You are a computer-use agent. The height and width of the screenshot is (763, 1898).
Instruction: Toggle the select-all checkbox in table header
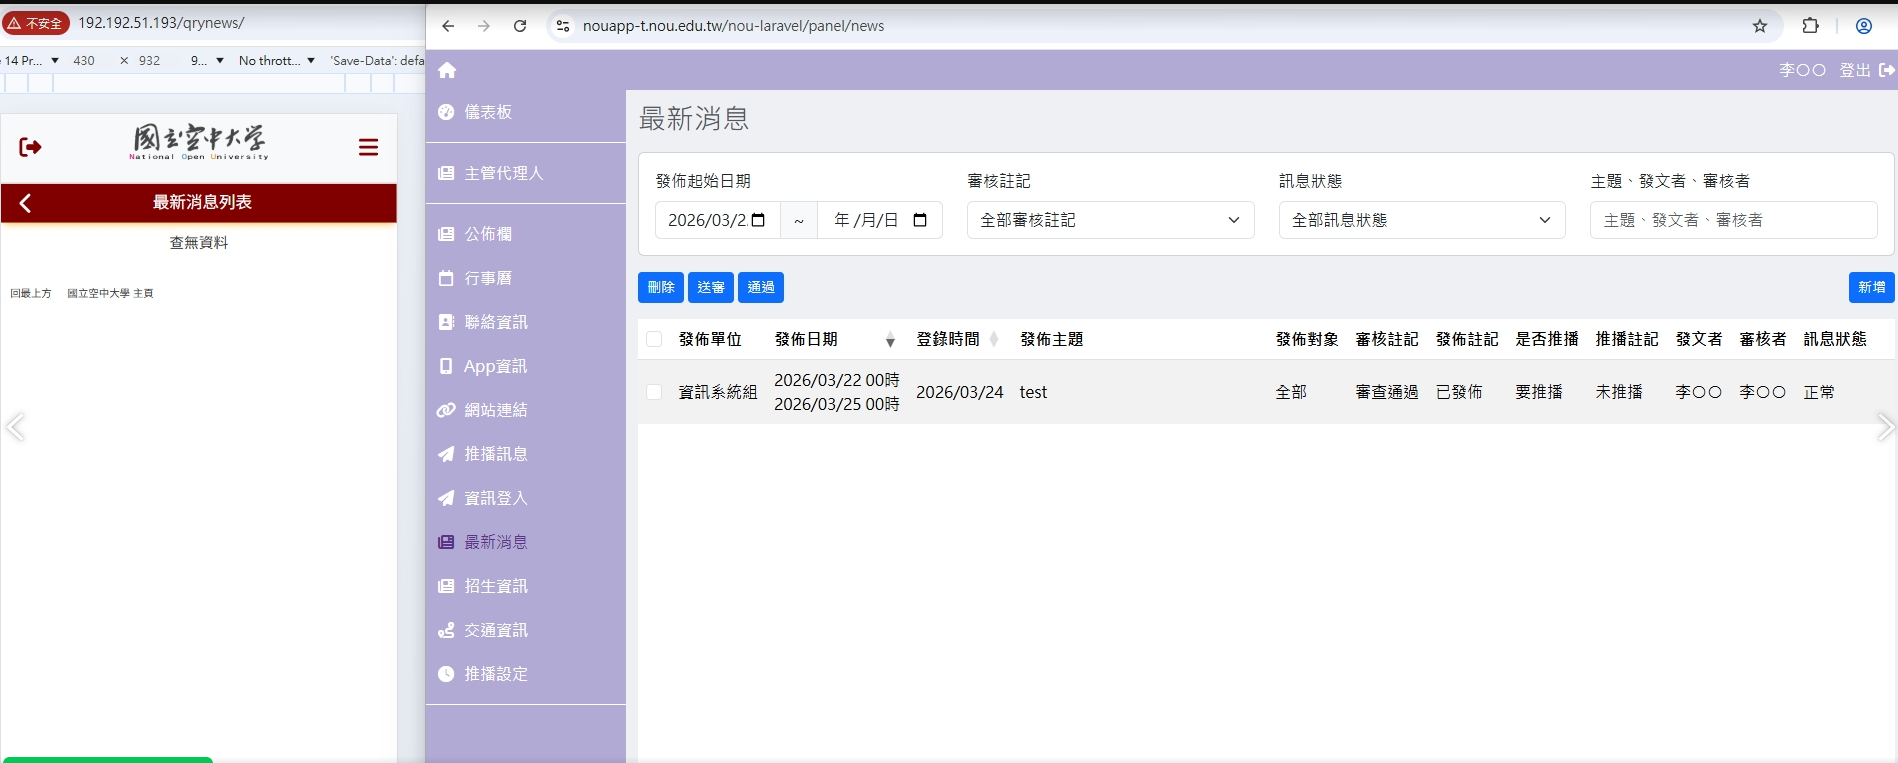coord(654,339)
